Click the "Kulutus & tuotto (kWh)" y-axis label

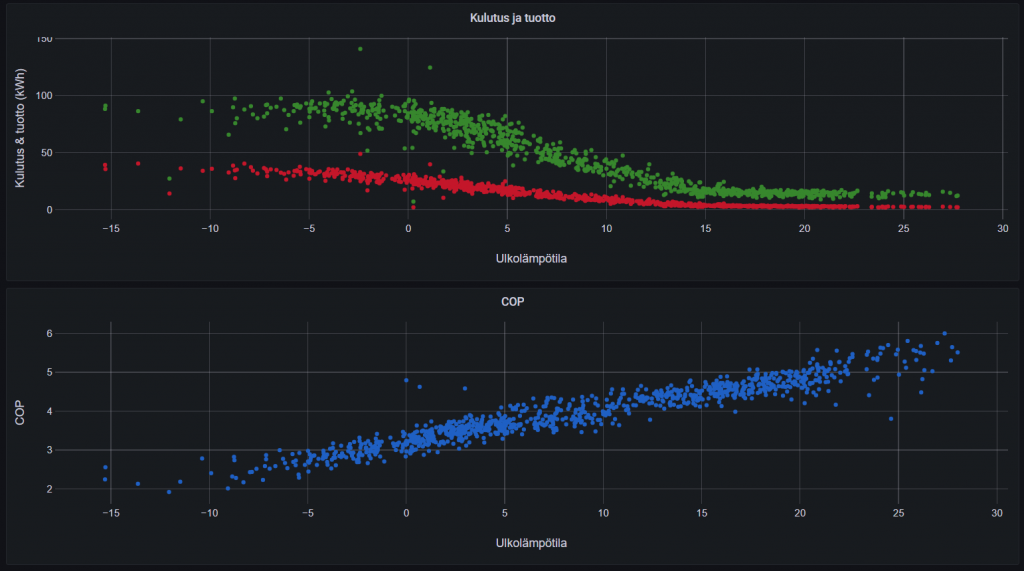pos(21,125)
